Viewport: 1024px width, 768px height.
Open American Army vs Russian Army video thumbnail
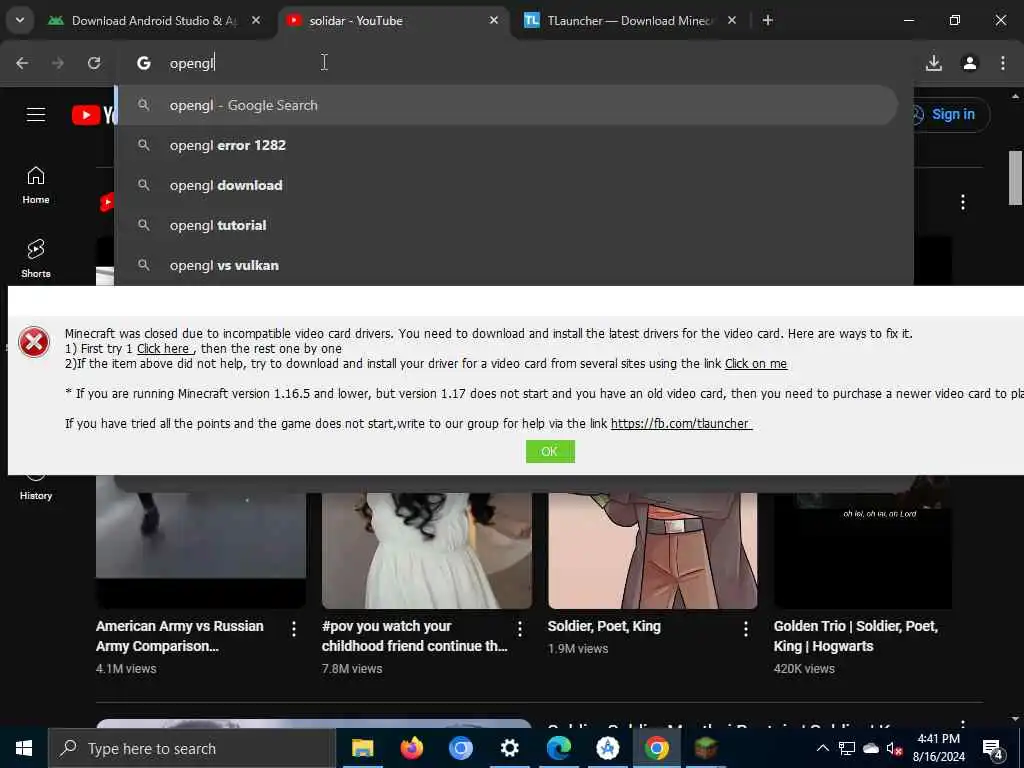click(x=200, y=541)
